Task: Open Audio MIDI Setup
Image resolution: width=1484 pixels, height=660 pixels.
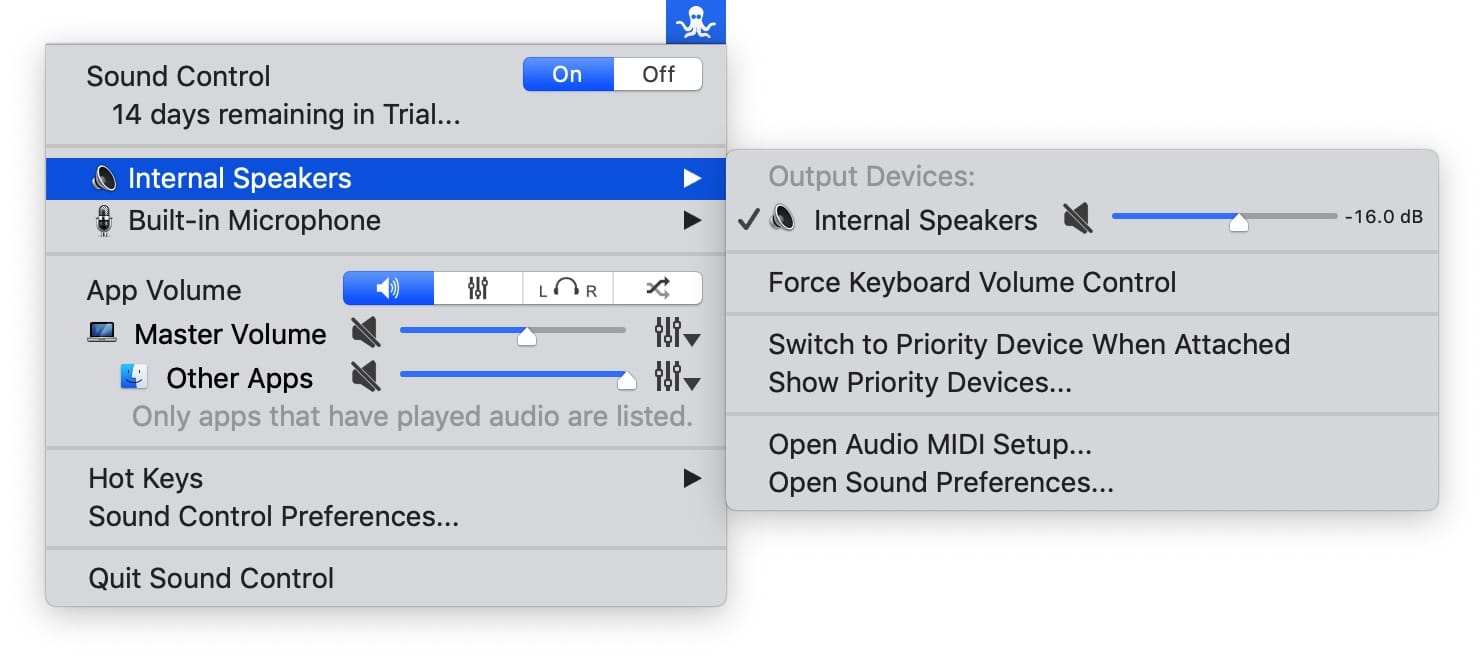Action: pyautogui.click(x=929, y=444)
